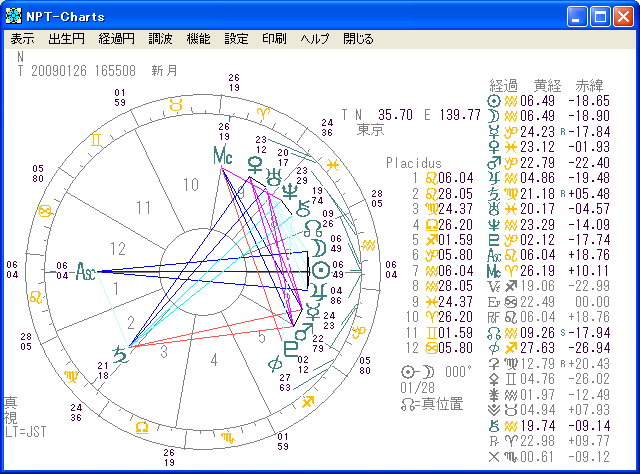Screen dimensions: 640x474
Task: Click the Sun-Moon angle 000° text
Action: tap(458, 372)
